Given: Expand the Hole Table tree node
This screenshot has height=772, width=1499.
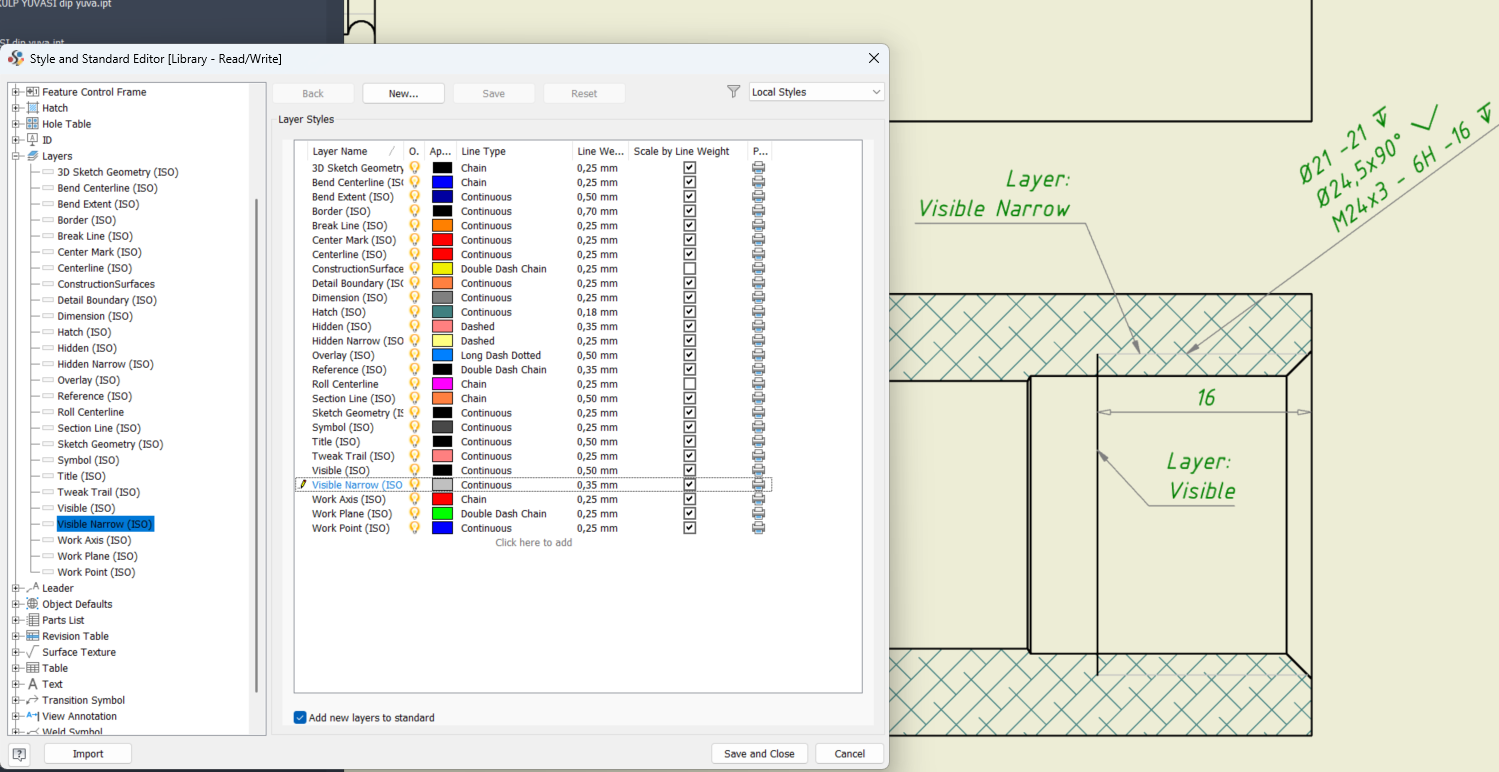Looking at the screenshot, I should point(16,124).
